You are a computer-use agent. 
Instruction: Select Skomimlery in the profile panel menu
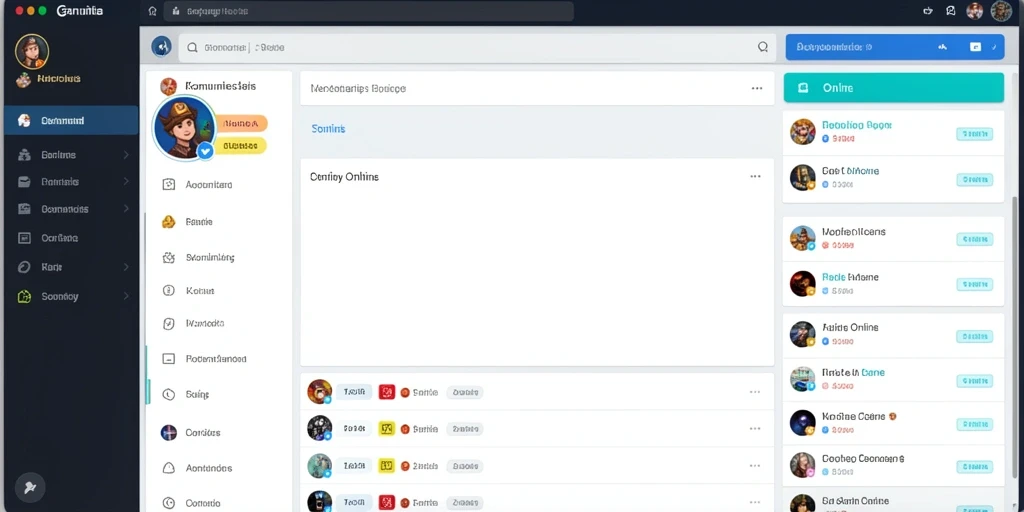point(210,257)
